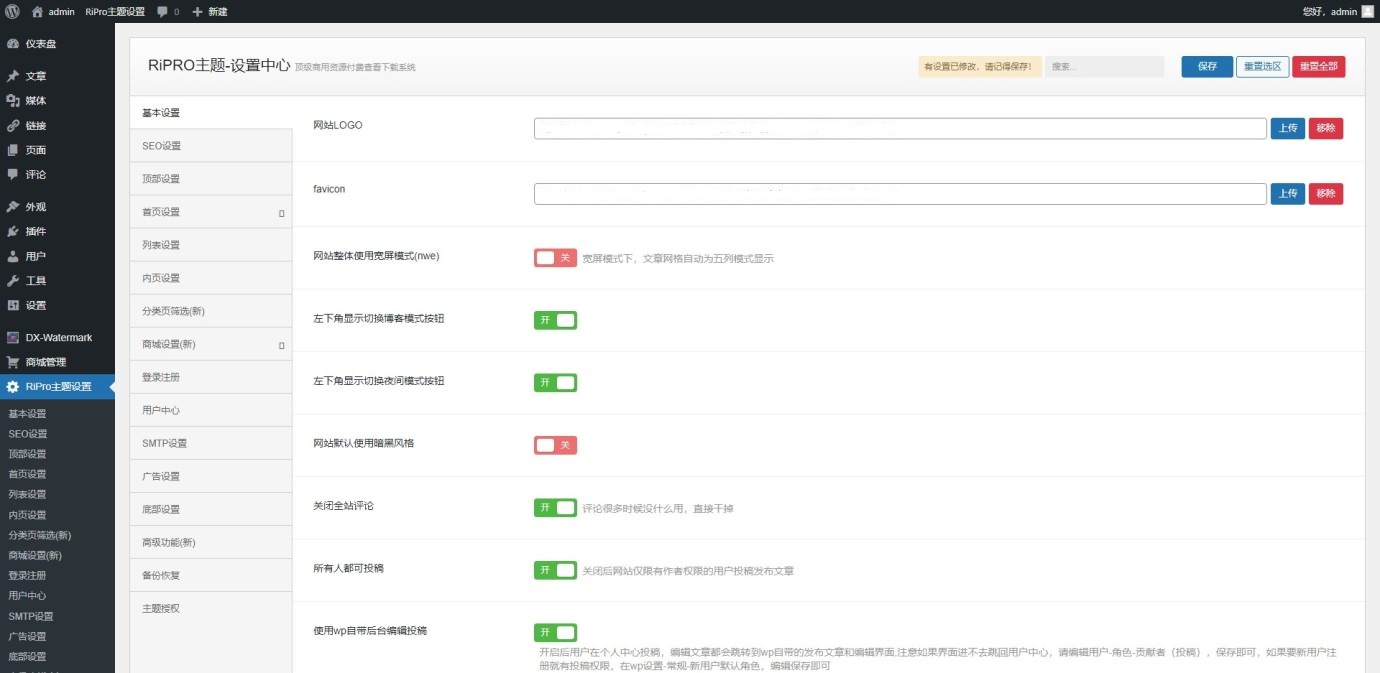The width and height of the screenshot is (1380, 673).
Task: Disable the 所有人都可投稿 switch
Action: pos(555,570)
